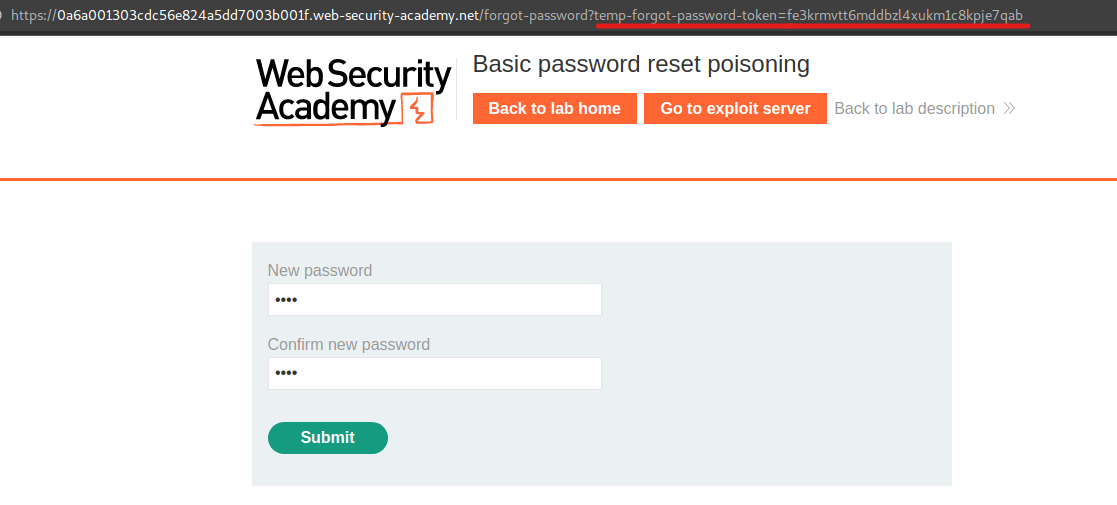Click the Web Security text in the logo
1117x505 pixels.
(353, 75)
